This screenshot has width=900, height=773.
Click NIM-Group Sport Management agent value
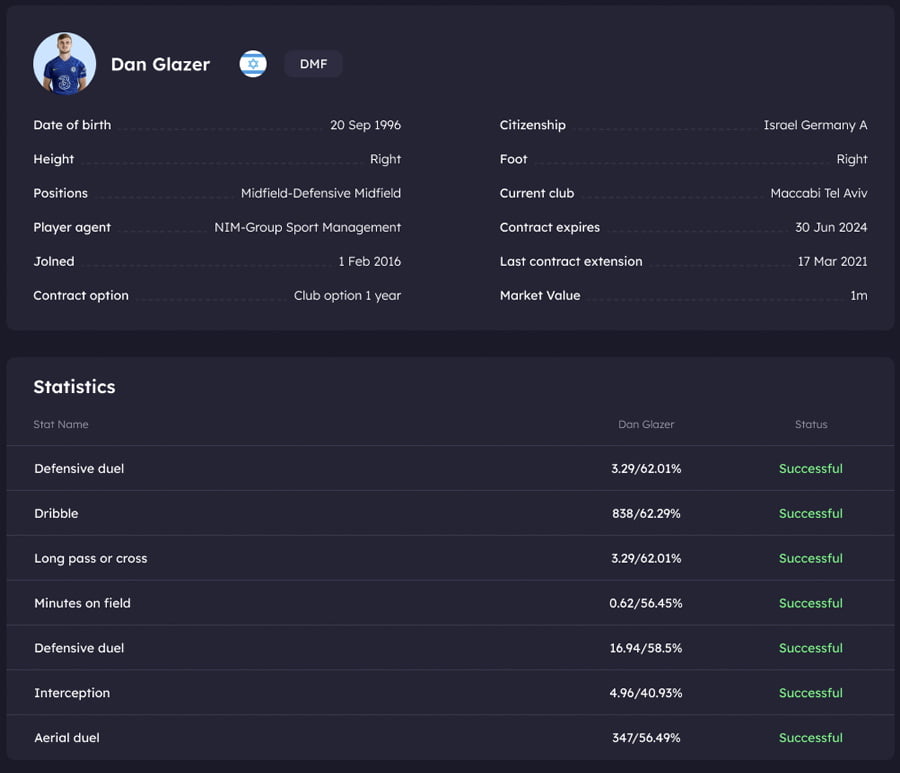308,228
